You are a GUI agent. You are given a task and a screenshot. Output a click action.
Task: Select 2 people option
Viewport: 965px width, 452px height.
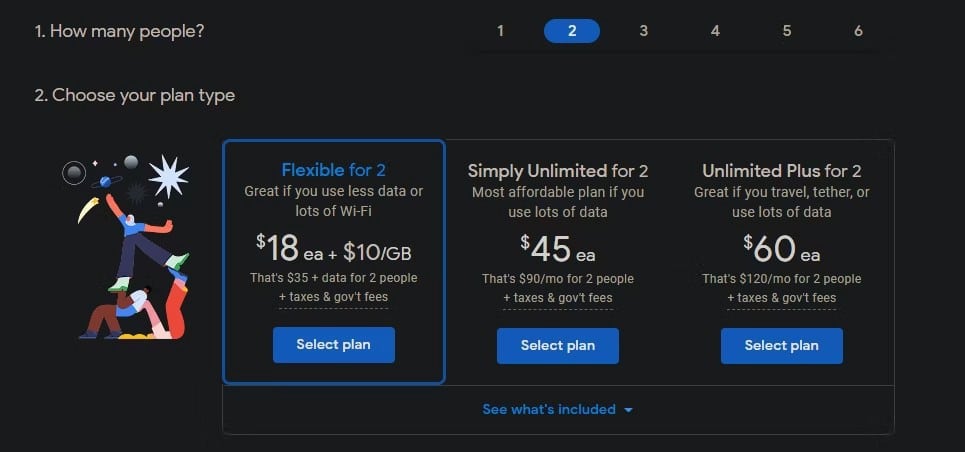(572, 31)
